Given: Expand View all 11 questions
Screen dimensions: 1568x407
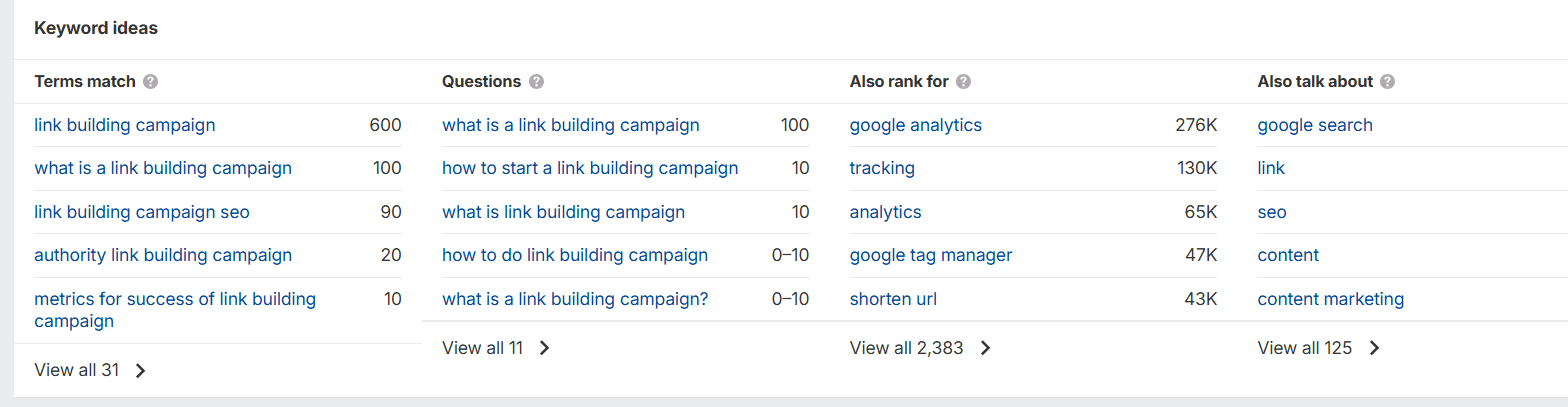Looking at the screenshot, I should [496, 348].
